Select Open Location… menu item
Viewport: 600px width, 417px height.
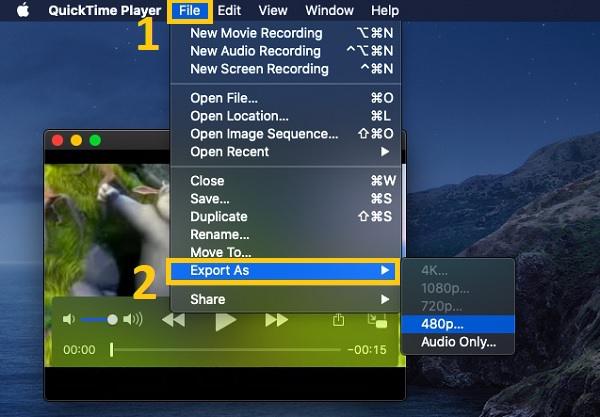click(x=285, y=116)
